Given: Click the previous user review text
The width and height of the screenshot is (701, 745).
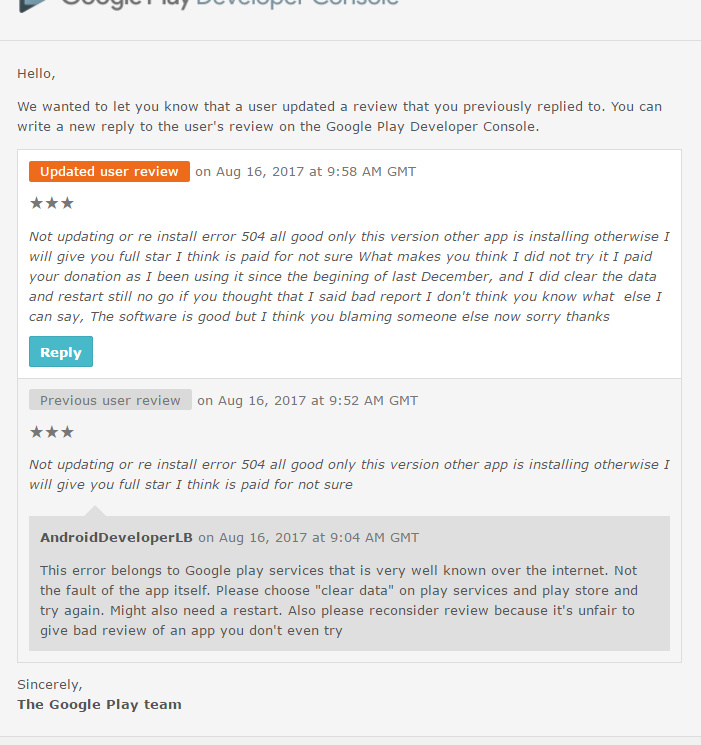Looking at the screenshot, I should click(x=349, y=474).
